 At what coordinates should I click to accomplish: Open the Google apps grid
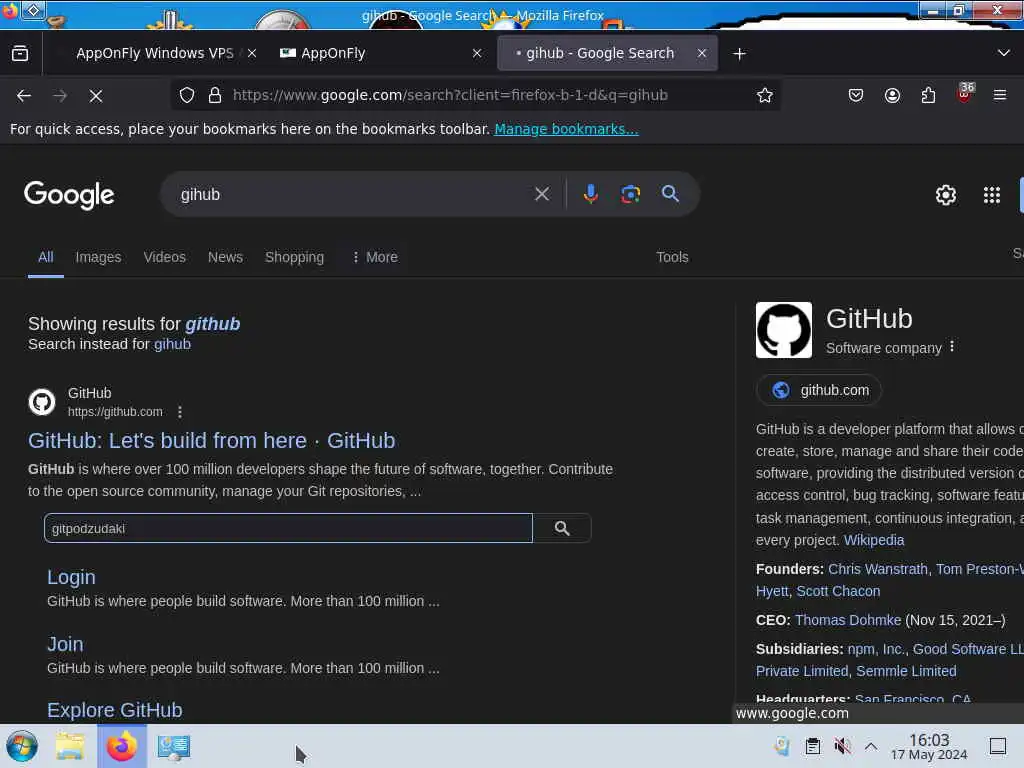click(991, 195)
